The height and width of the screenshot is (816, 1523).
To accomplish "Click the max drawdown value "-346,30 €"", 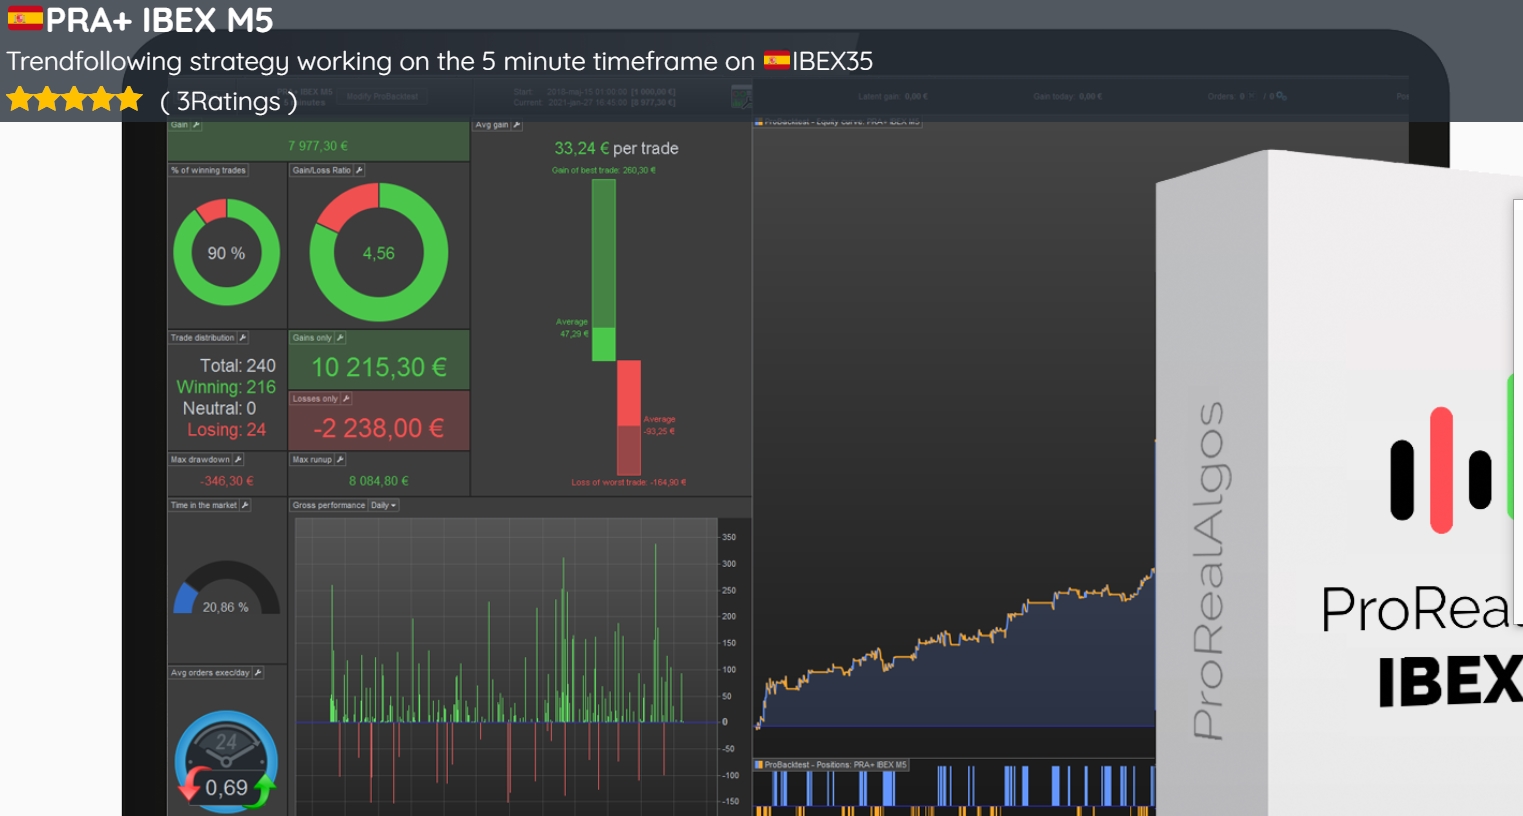I will [x=227, y=481].
